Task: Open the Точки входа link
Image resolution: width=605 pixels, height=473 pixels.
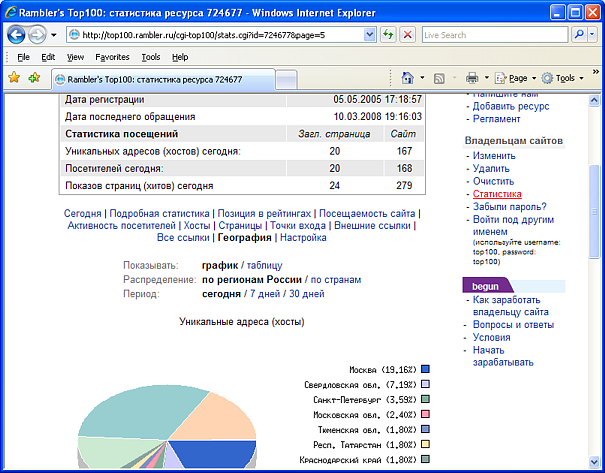Action: pos(298,225)
